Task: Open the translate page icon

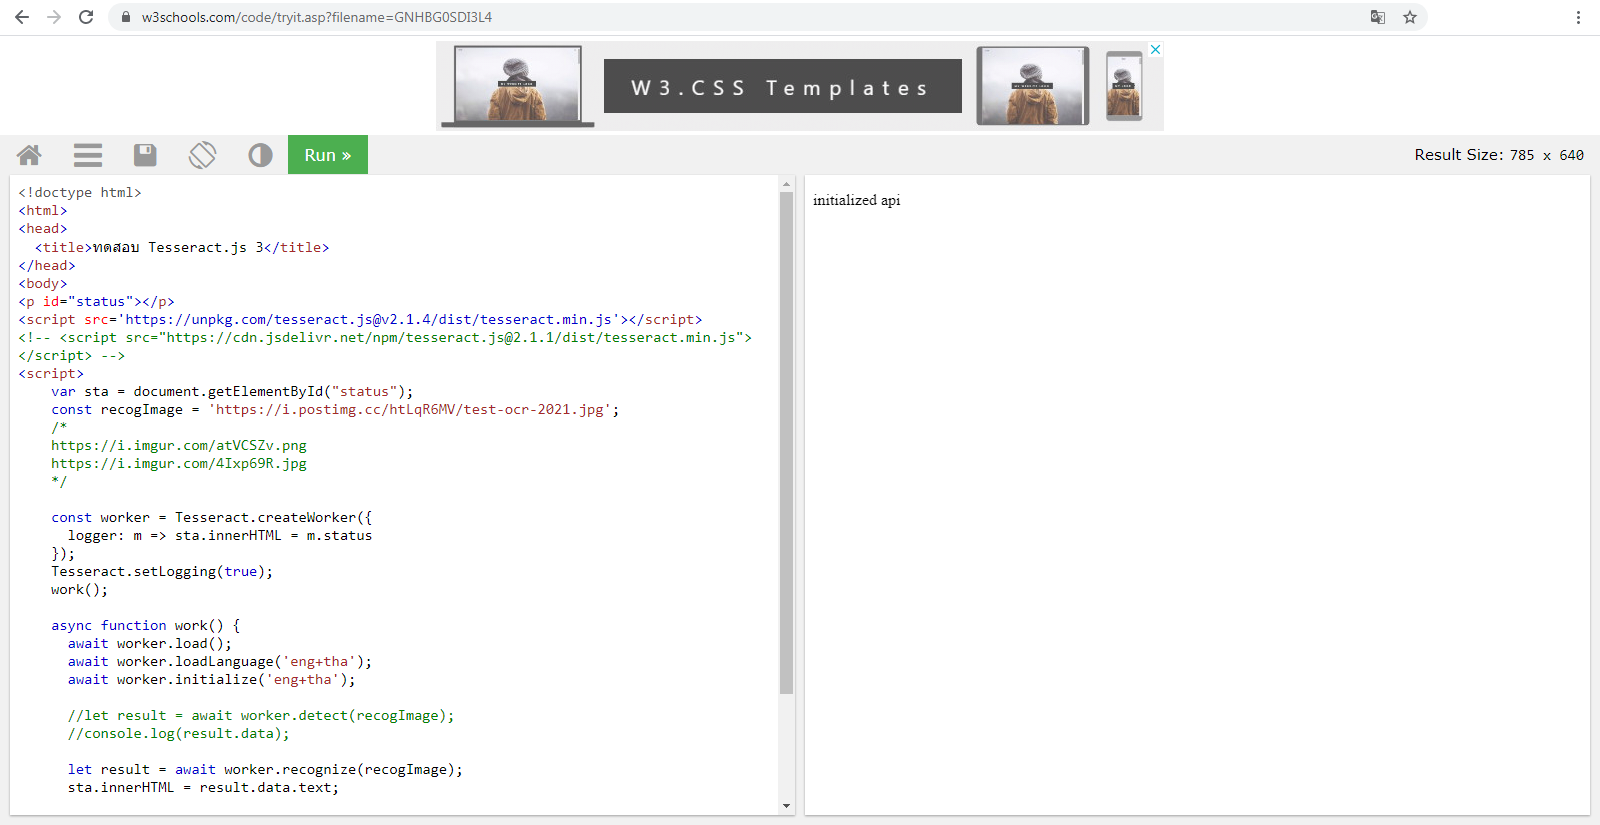Action: pyautogui.click(x=1378, y=17)
